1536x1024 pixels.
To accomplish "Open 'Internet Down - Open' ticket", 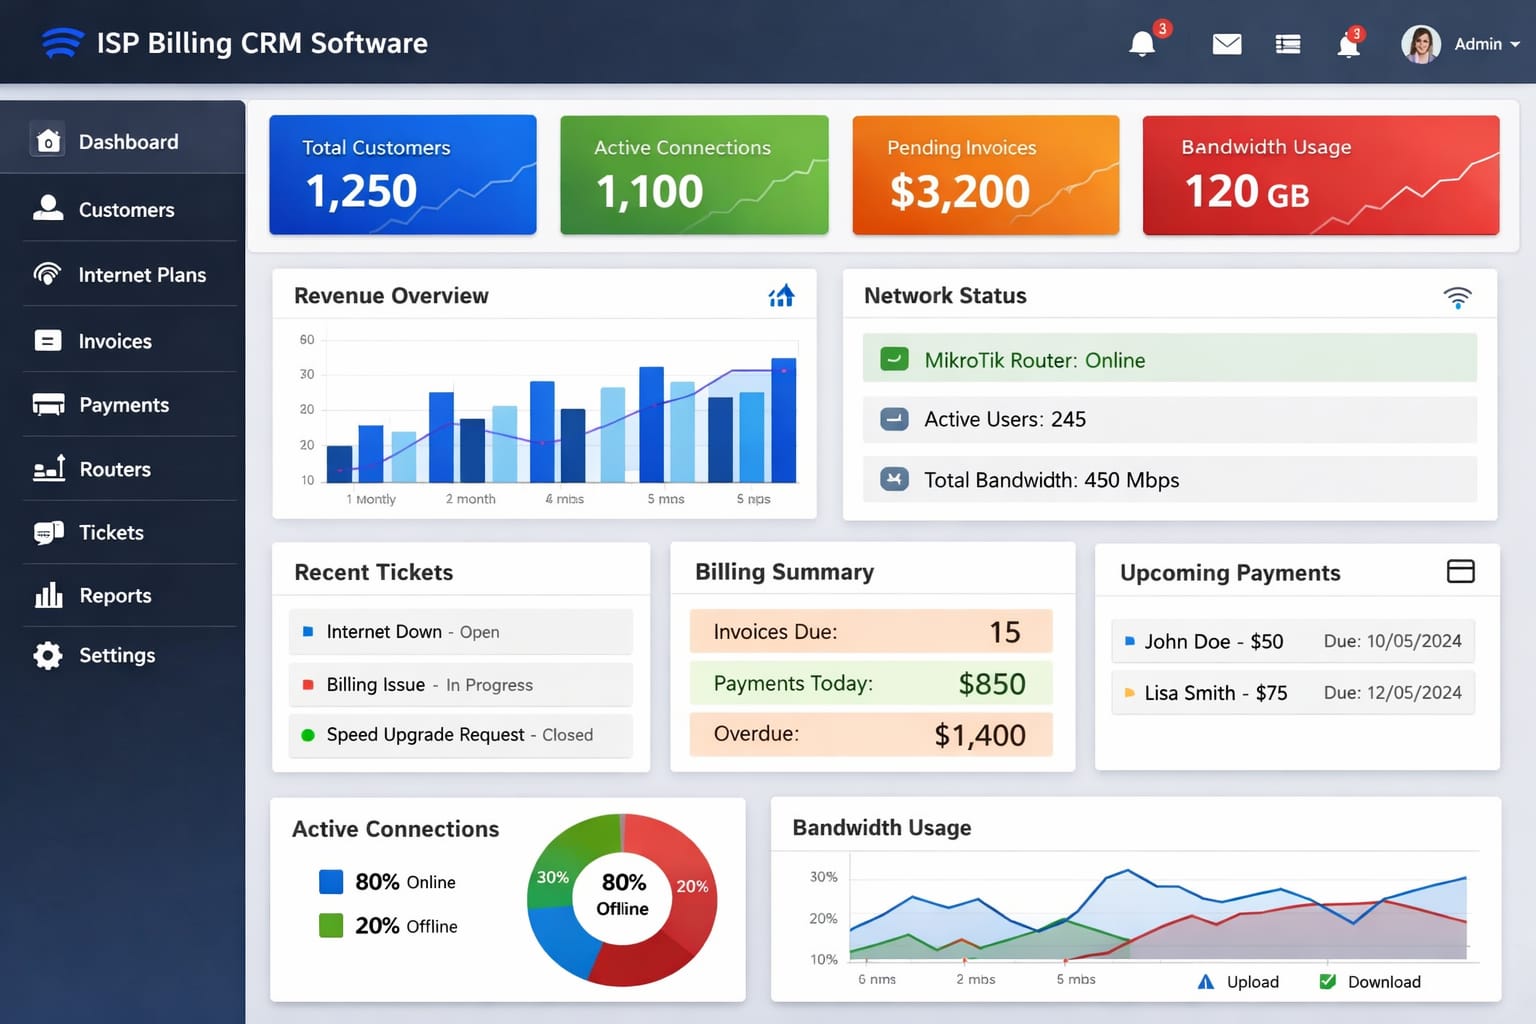I will coord(460,632).
